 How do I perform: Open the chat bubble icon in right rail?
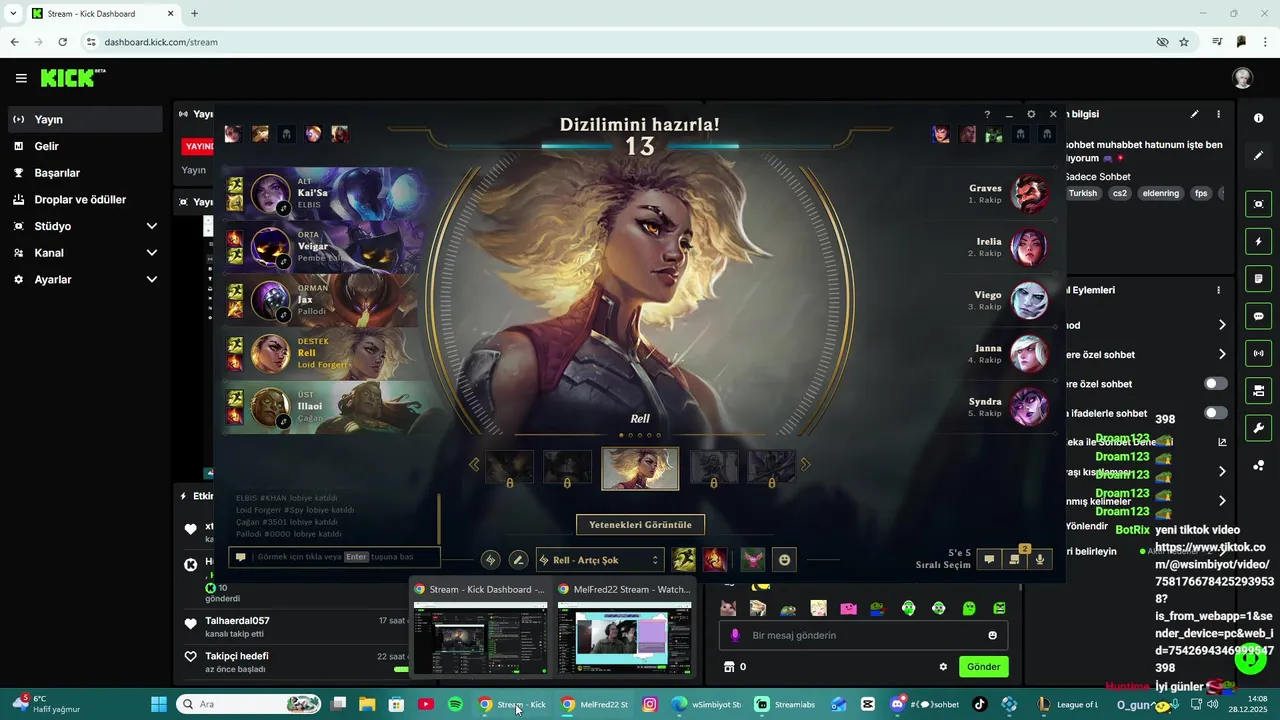1258,316
